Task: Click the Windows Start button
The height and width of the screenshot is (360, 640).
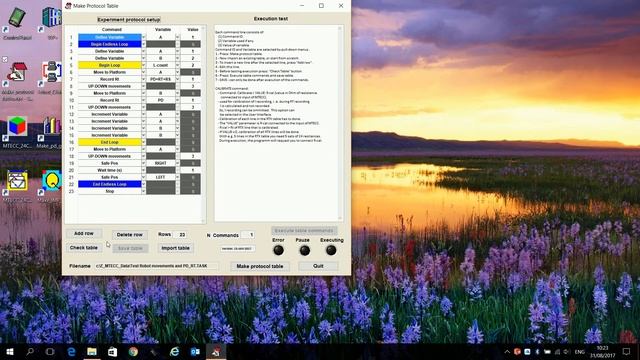Action: tap(9, 351)
